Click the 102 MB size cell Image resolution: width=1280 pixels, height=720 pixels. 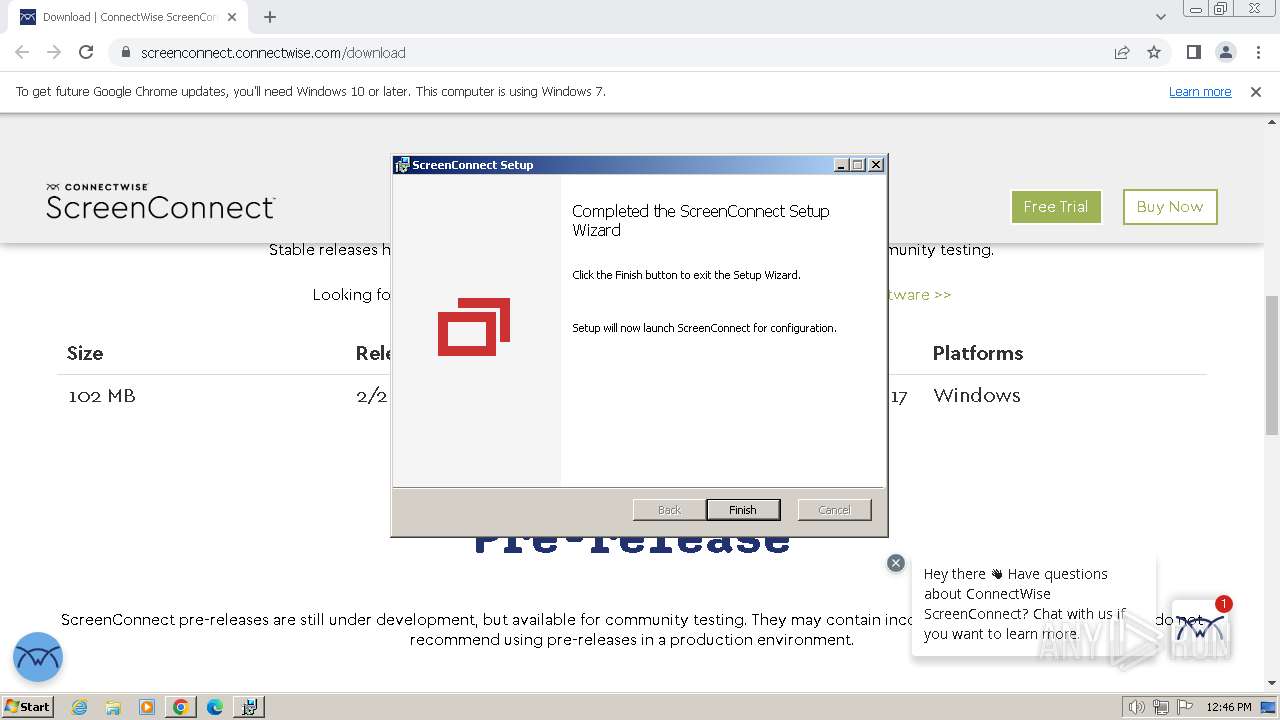click(102, 396)
